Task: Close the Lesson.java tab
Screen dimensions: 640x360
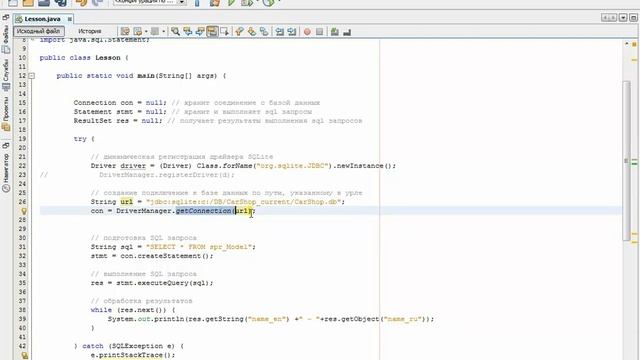Action: point(70,19)
